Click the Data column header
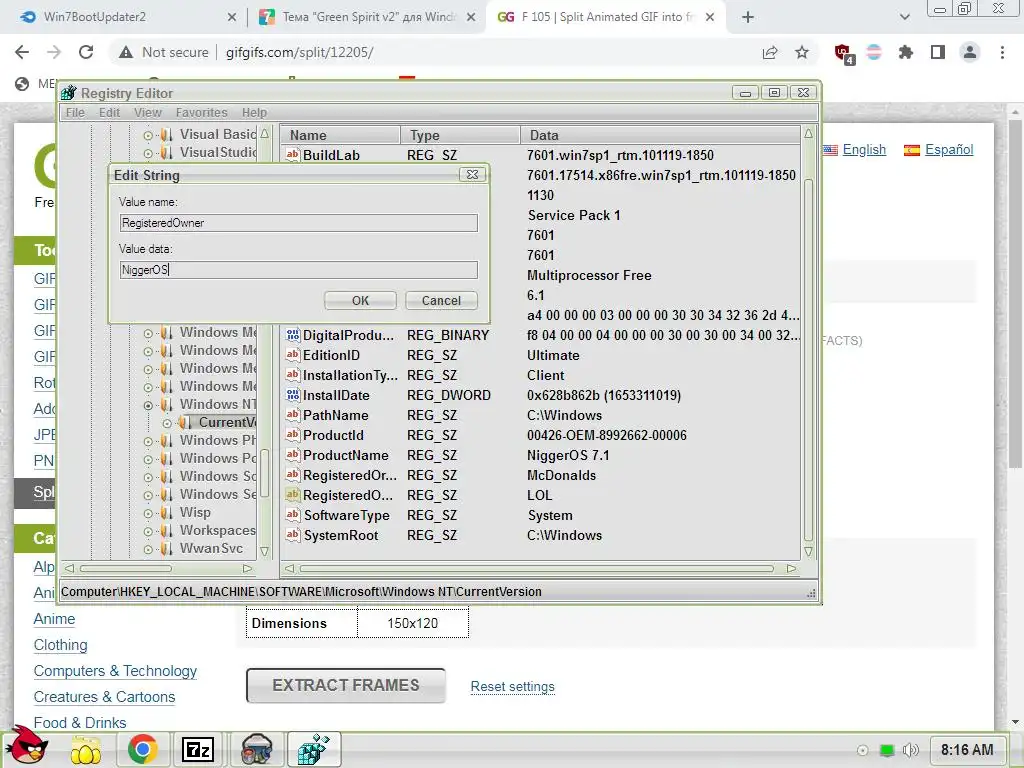This screenshot has height=768, width=1024. click(x=660, y=135)
